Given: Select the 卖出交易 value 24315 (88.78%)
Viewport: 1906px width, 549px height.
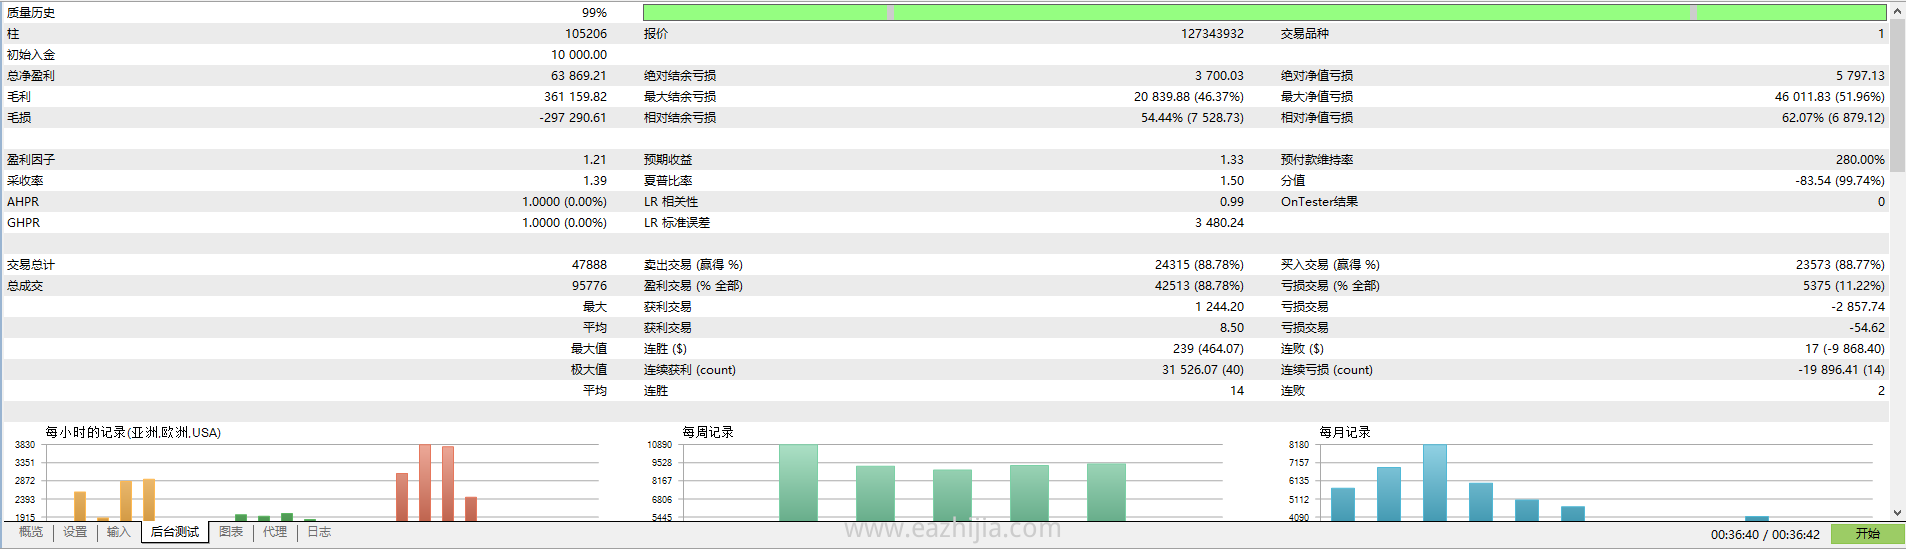Looking at the screenshot, I should (x=1199, y=265).
